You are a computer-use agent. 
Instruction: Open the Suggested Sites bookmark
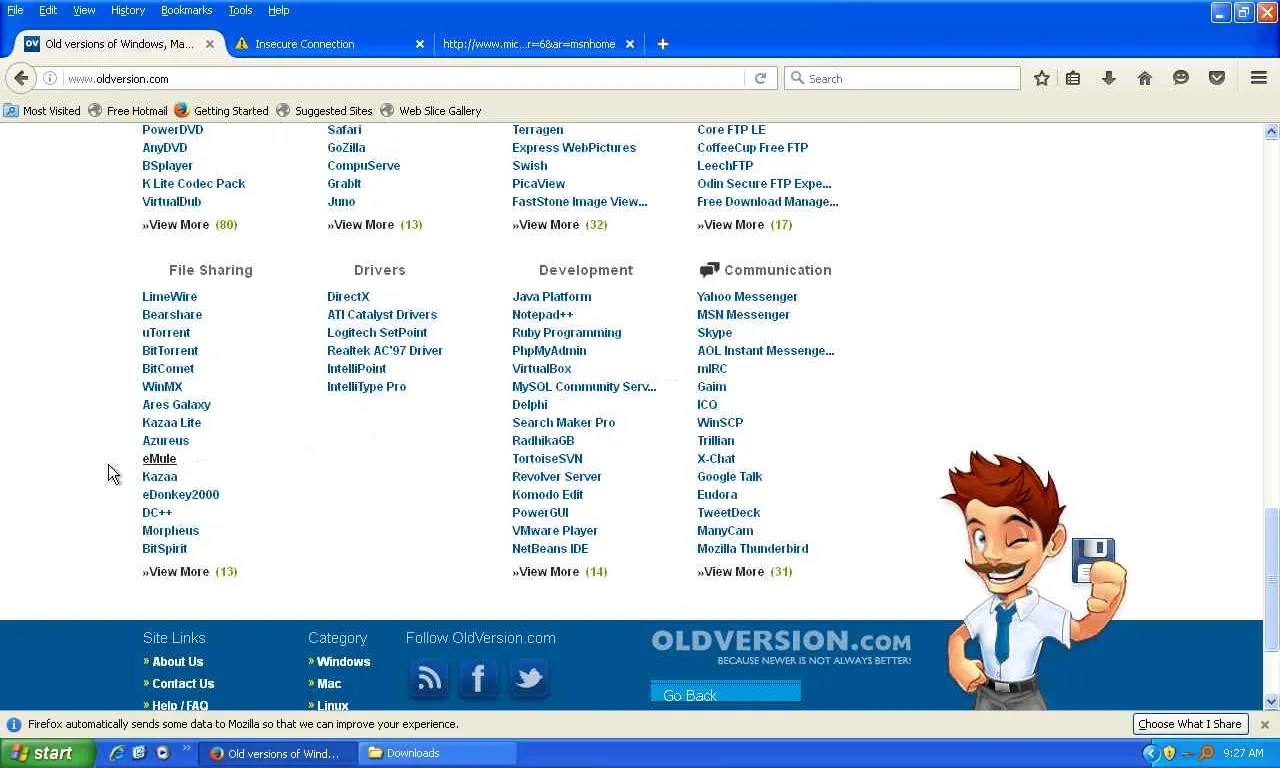tap(324, 111)
